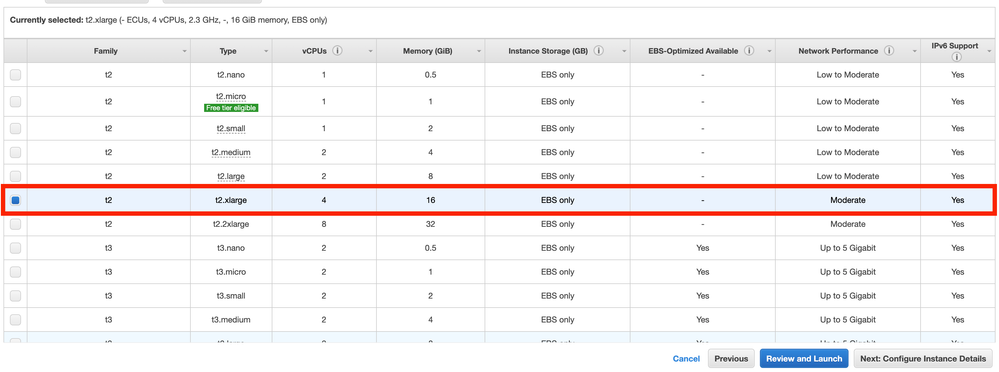Click the t3.micro type cell
999x372 pixels.
(x=231, y=272)
